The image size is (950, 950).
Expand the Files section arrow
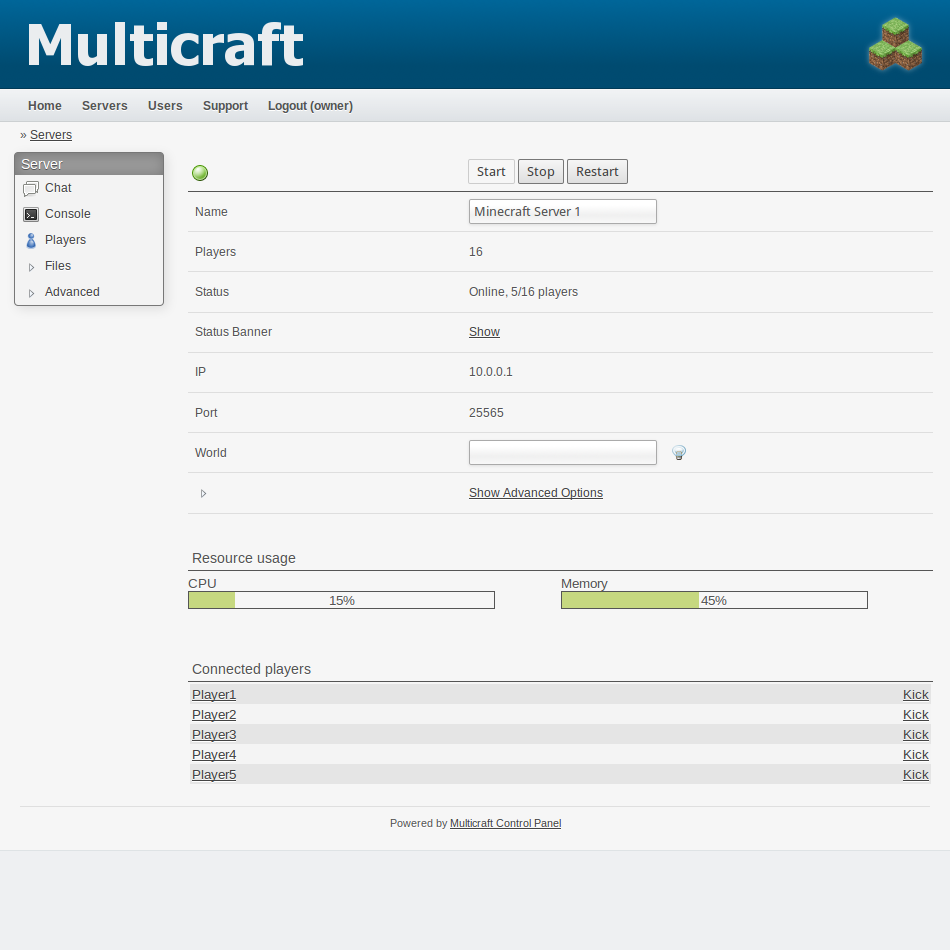[32, 267]
